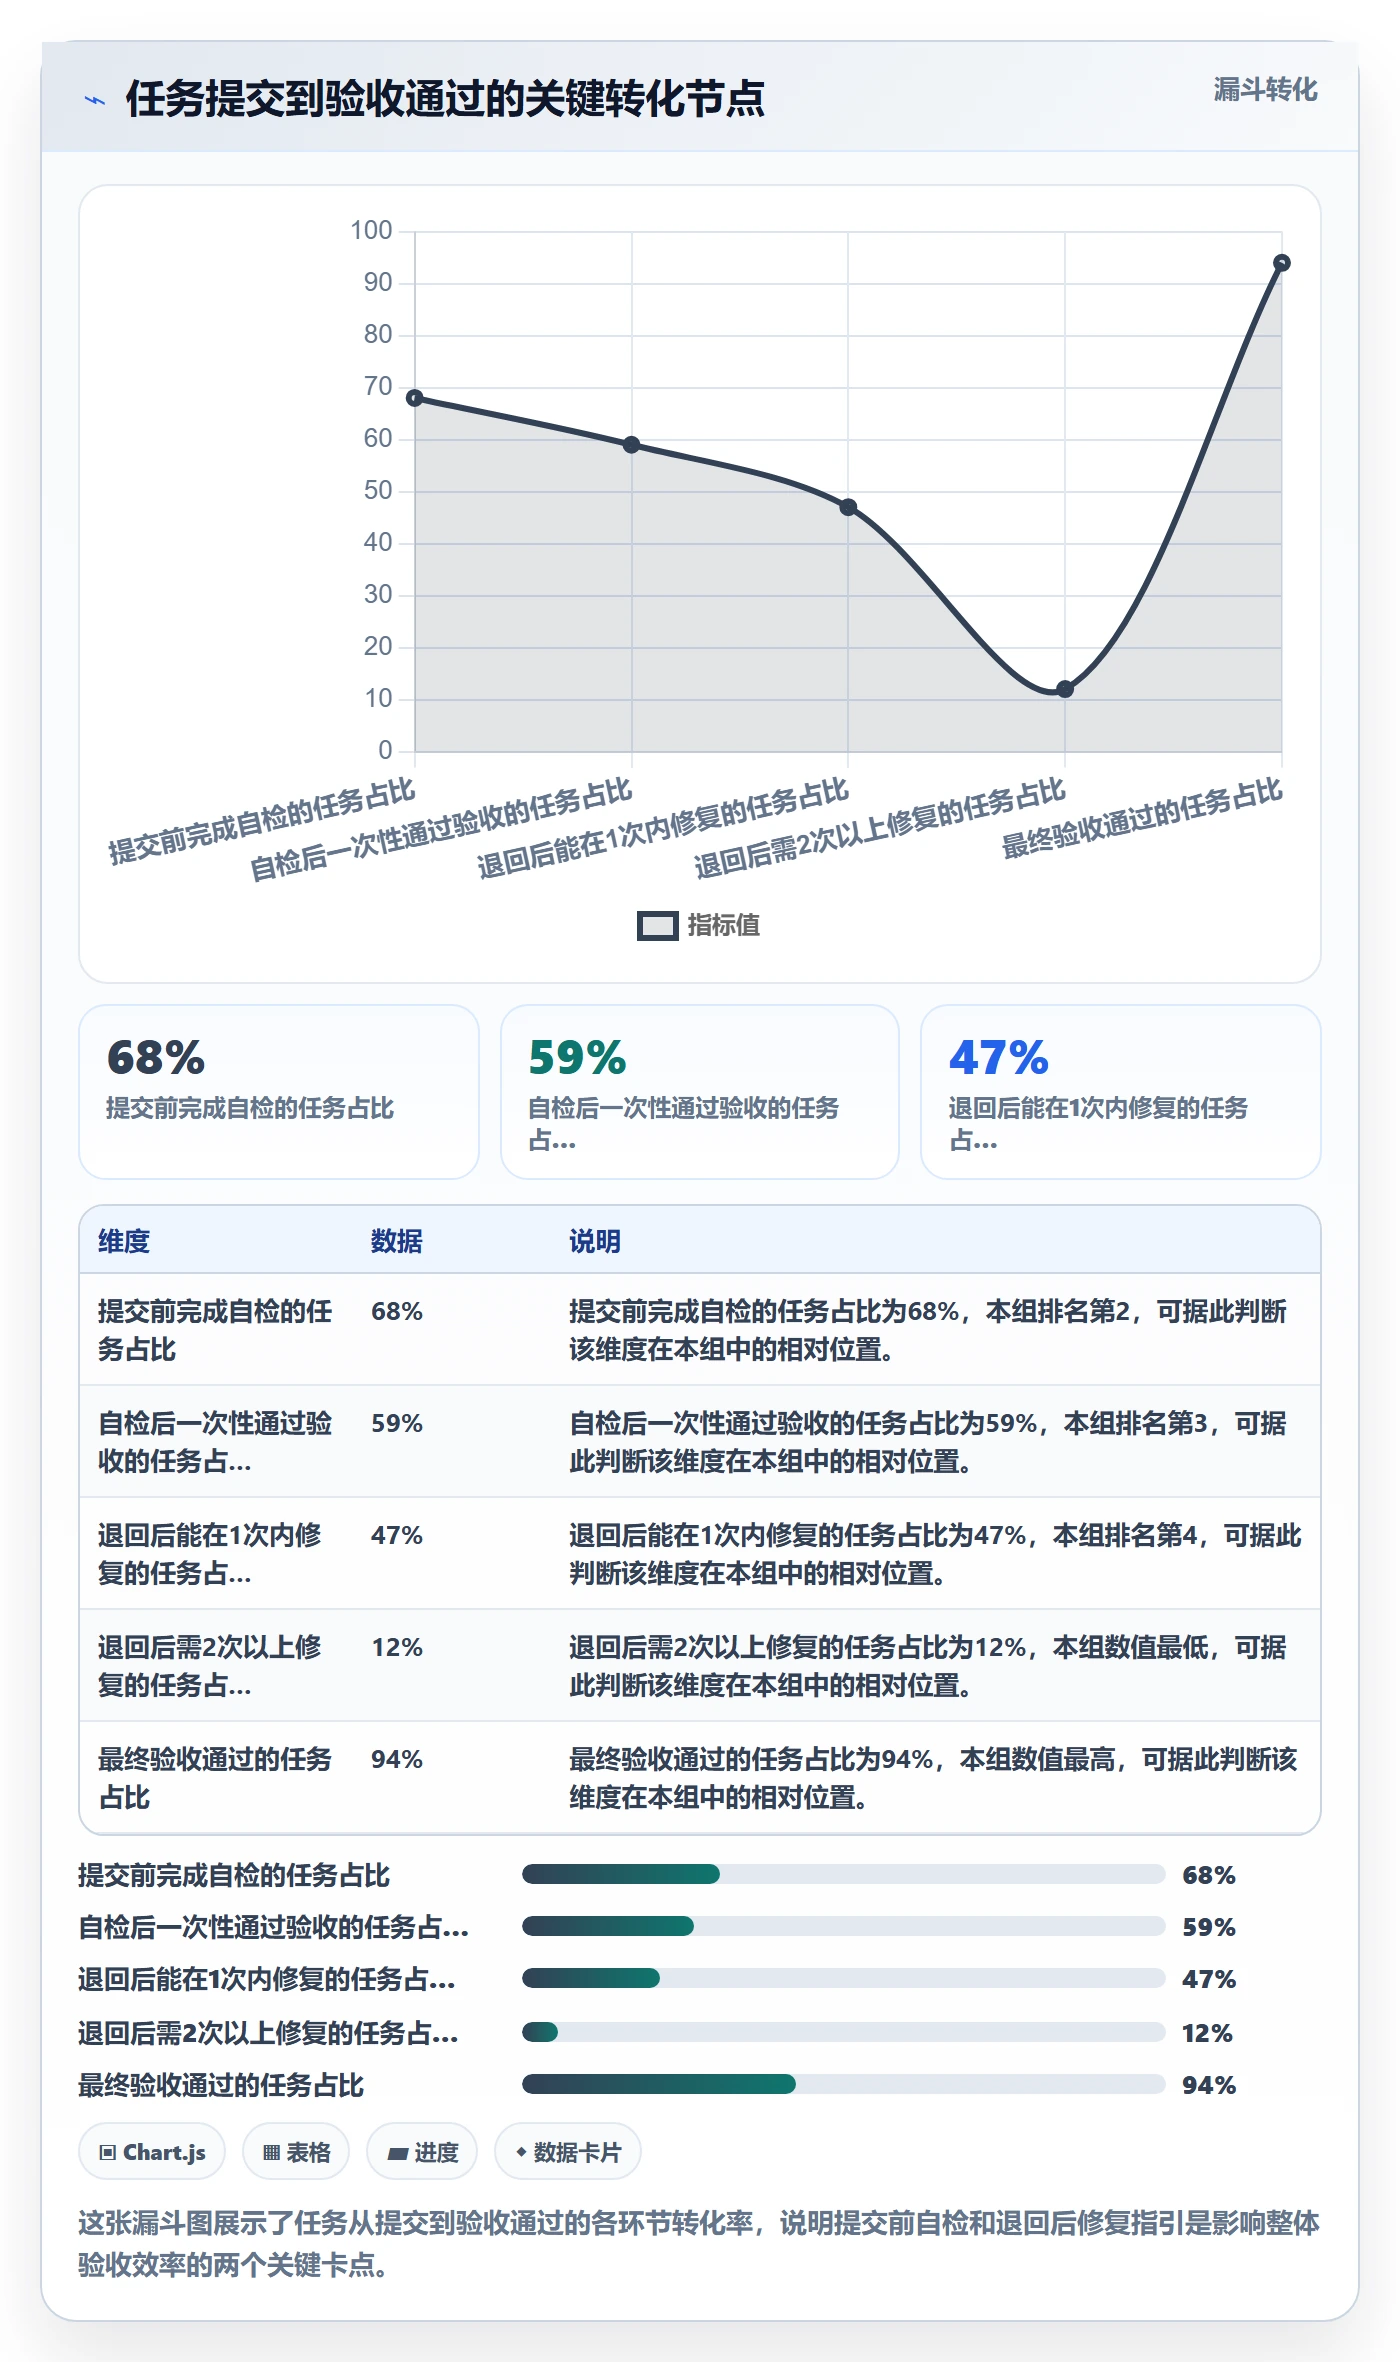Screen dimensions: 1400x2362
Task: Select the 47% data card
Action: (1121, 1092)
